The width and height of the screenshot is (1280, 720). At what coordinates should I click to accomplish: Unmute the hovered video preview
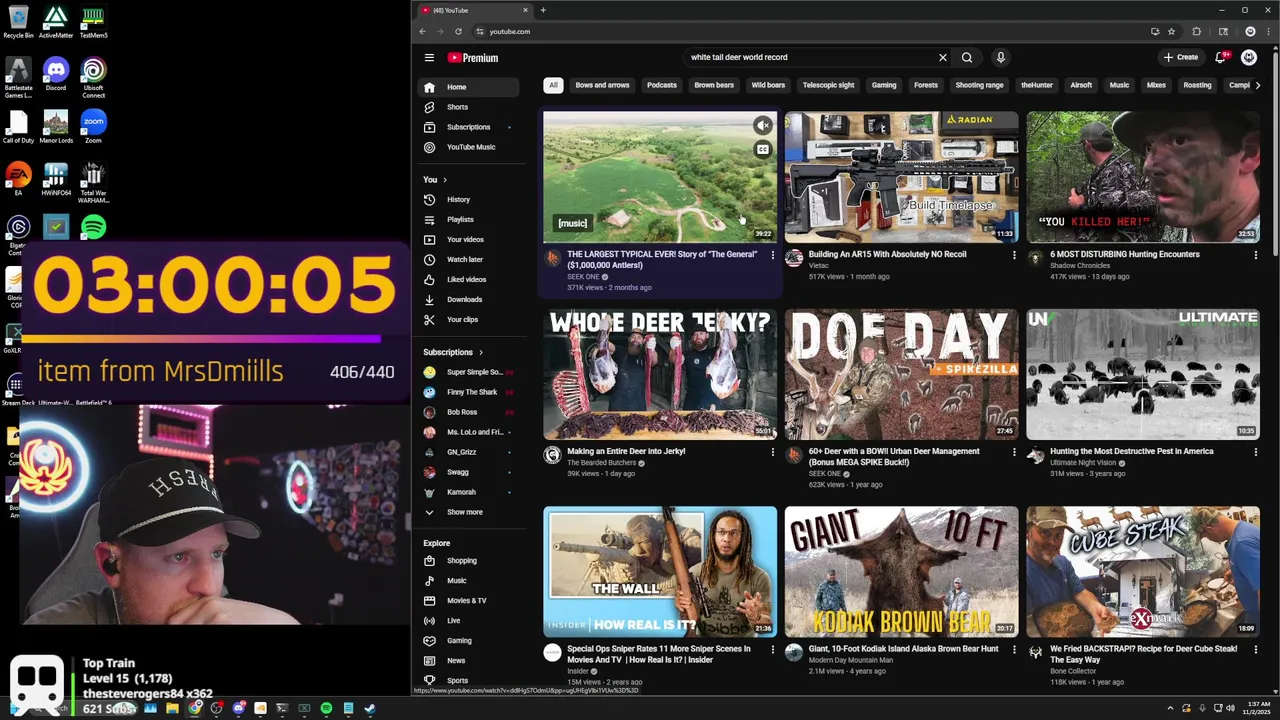pyautogui.click(x=763, y=126)
